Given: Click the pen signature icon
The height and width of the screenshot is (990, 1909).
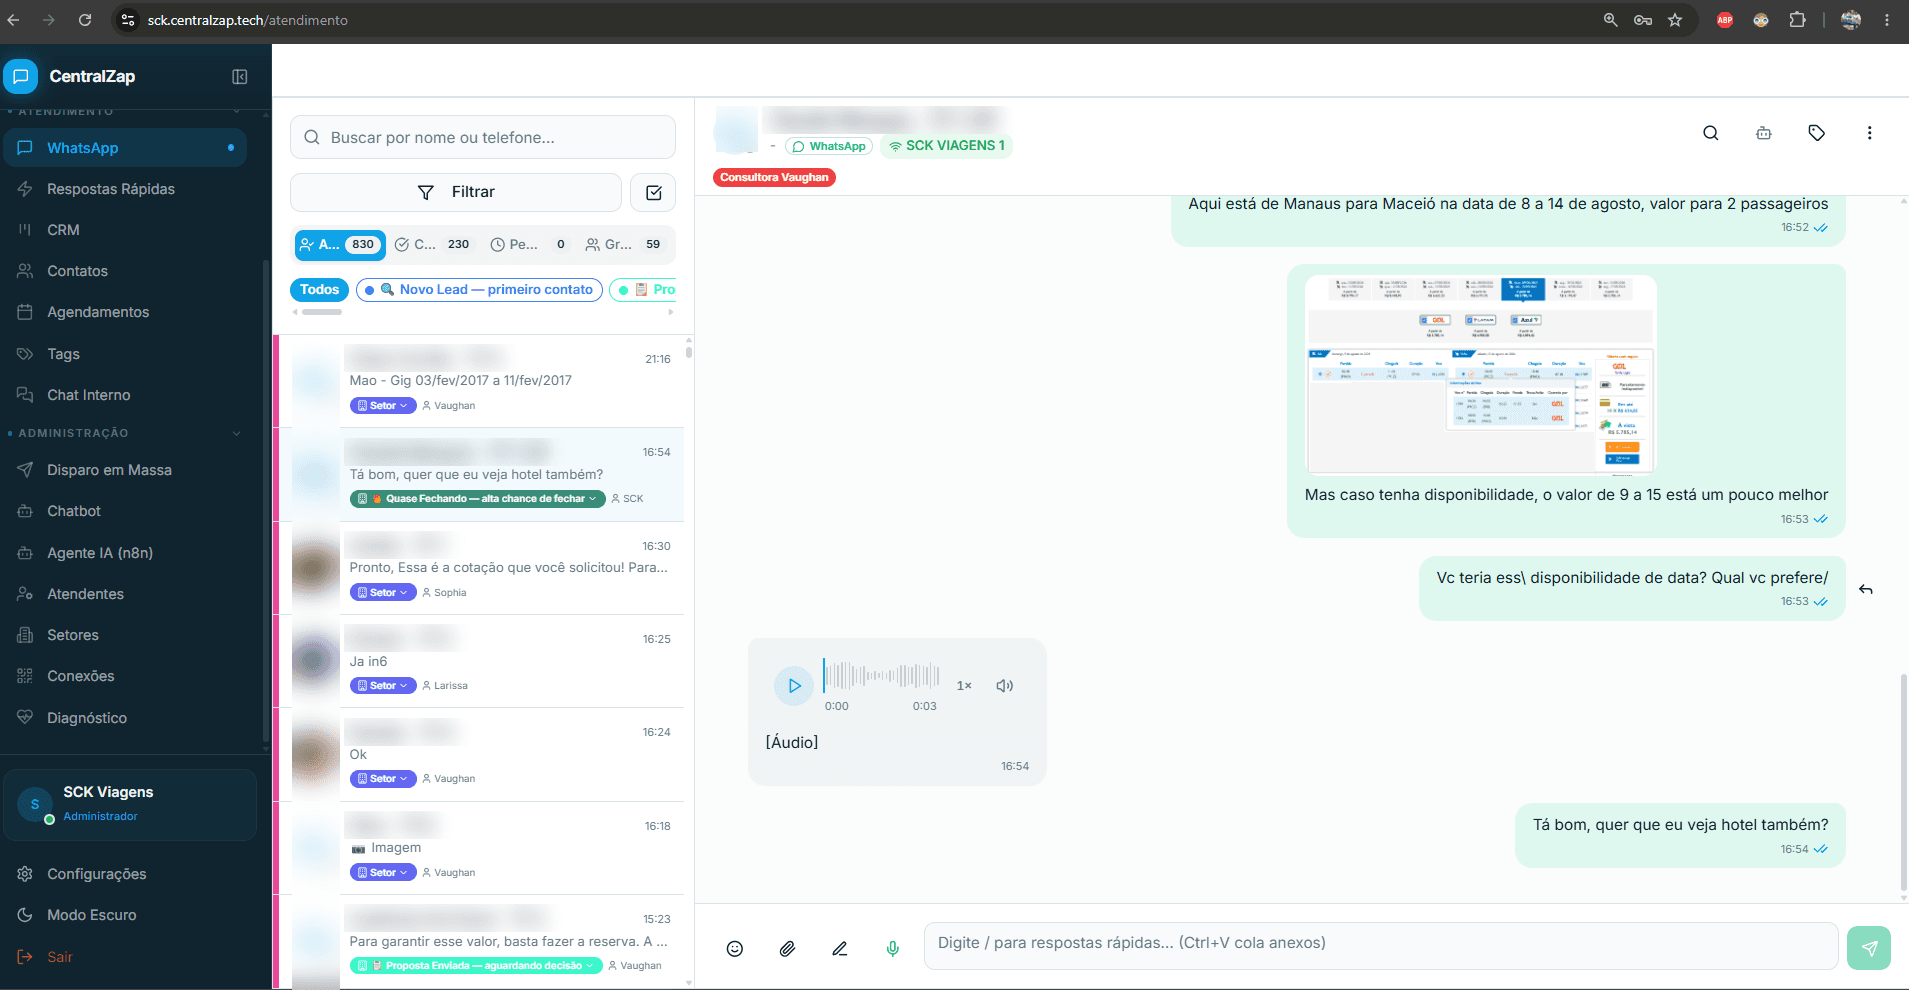Looking at the screenshot, I should click(x=840, y=949).
